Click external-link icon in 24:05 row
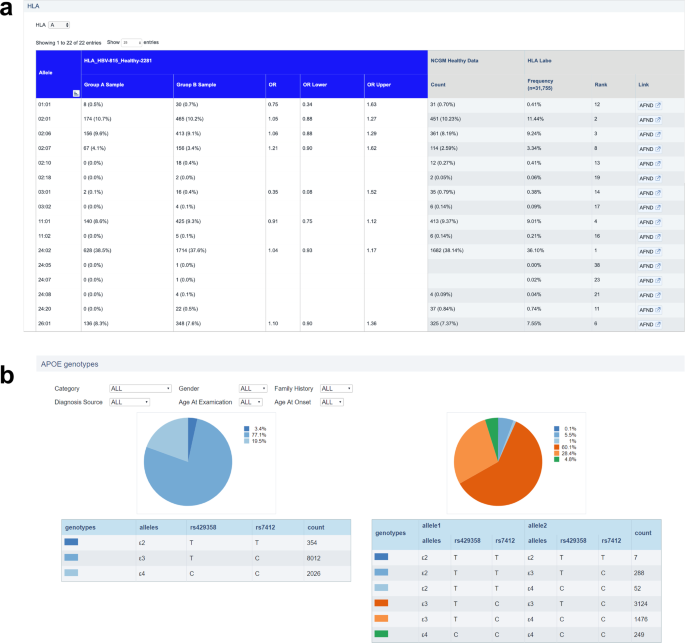Image resolution: width=685 pixels, height=643 pixels. pos(658,266)
